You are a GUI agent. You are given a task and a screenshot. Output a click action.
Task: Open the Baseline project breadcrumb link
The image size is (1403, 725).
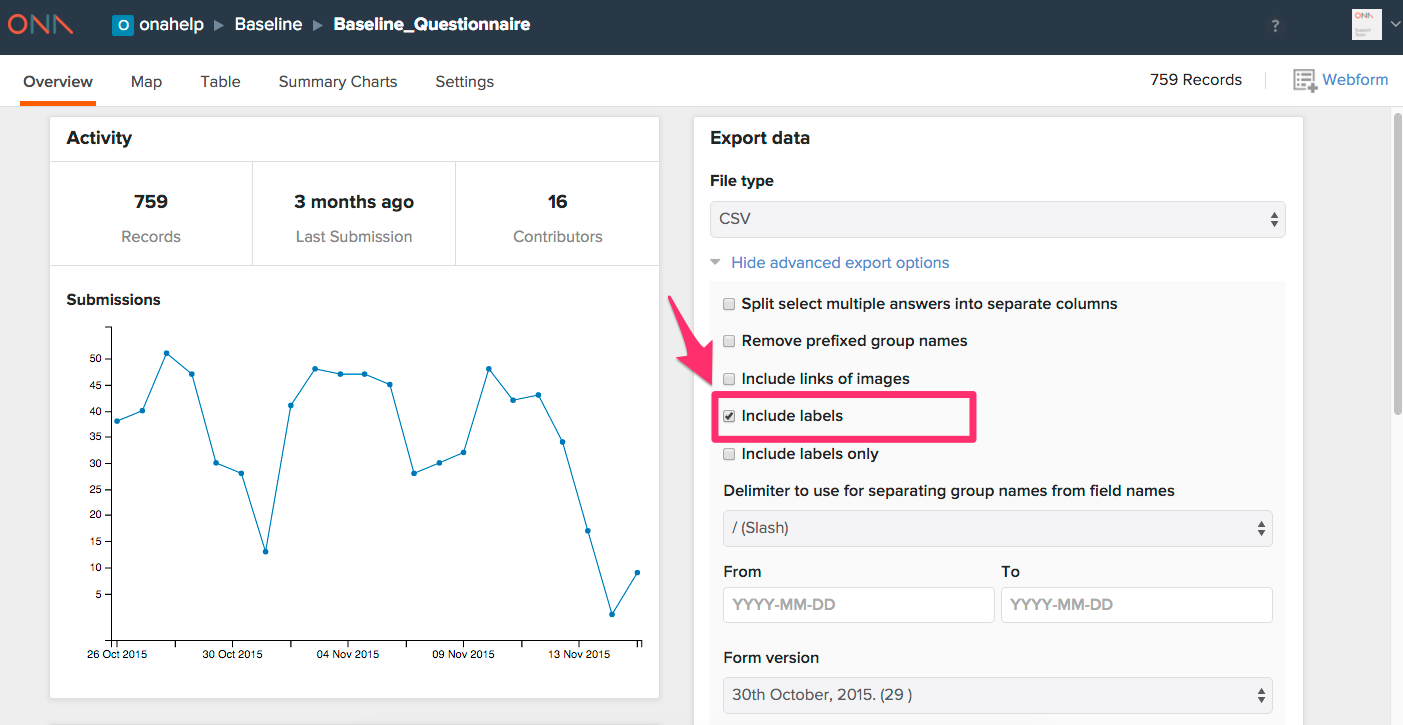click(268, 24)
